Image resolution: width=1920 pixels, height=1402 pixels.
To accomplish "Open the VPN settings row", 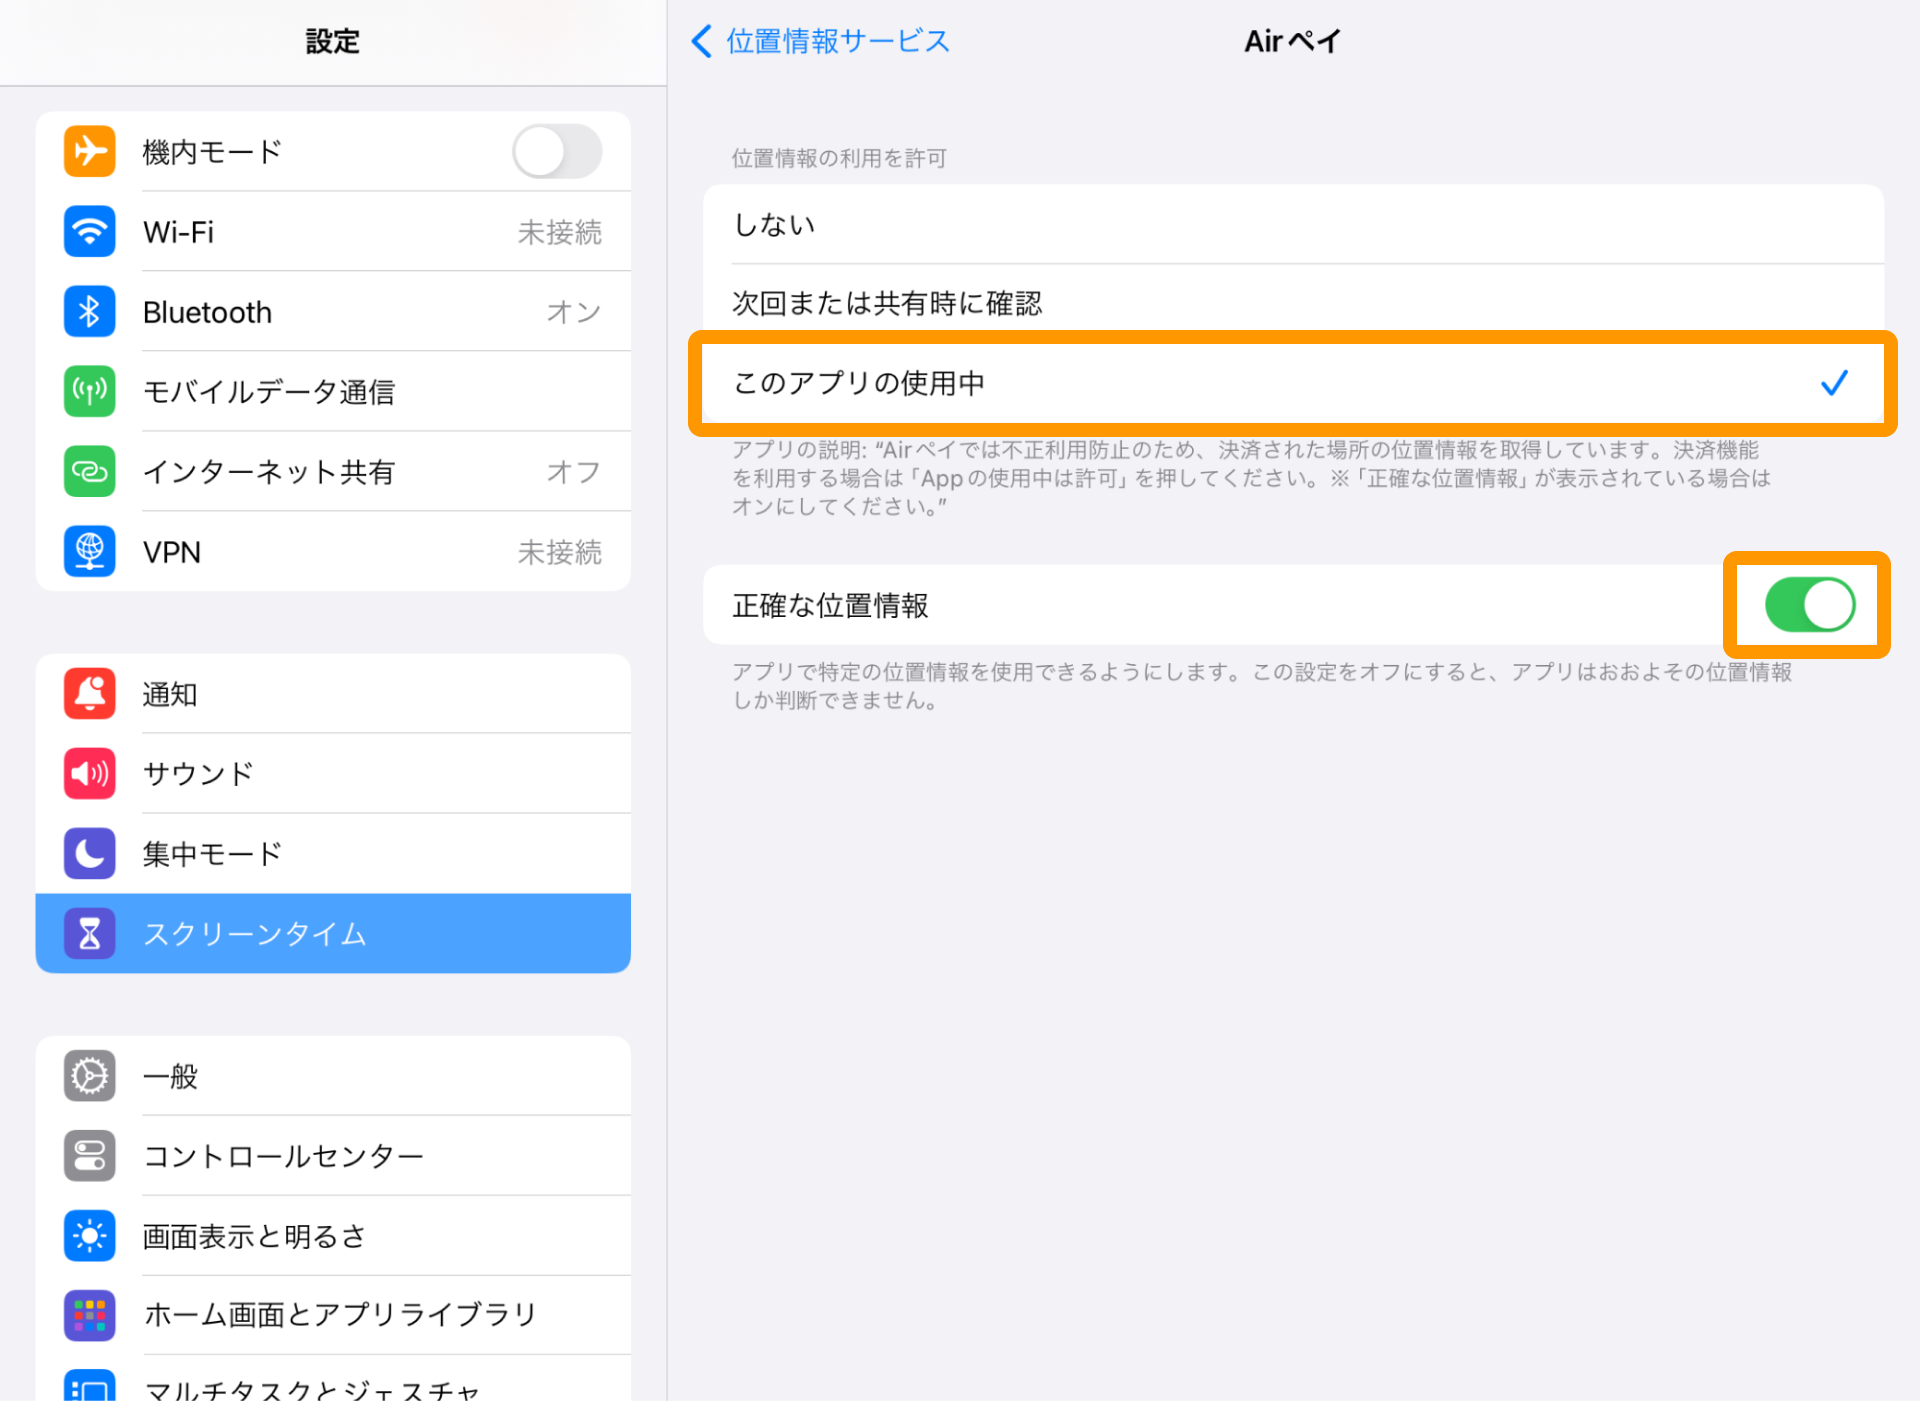I will click(333, 552).
